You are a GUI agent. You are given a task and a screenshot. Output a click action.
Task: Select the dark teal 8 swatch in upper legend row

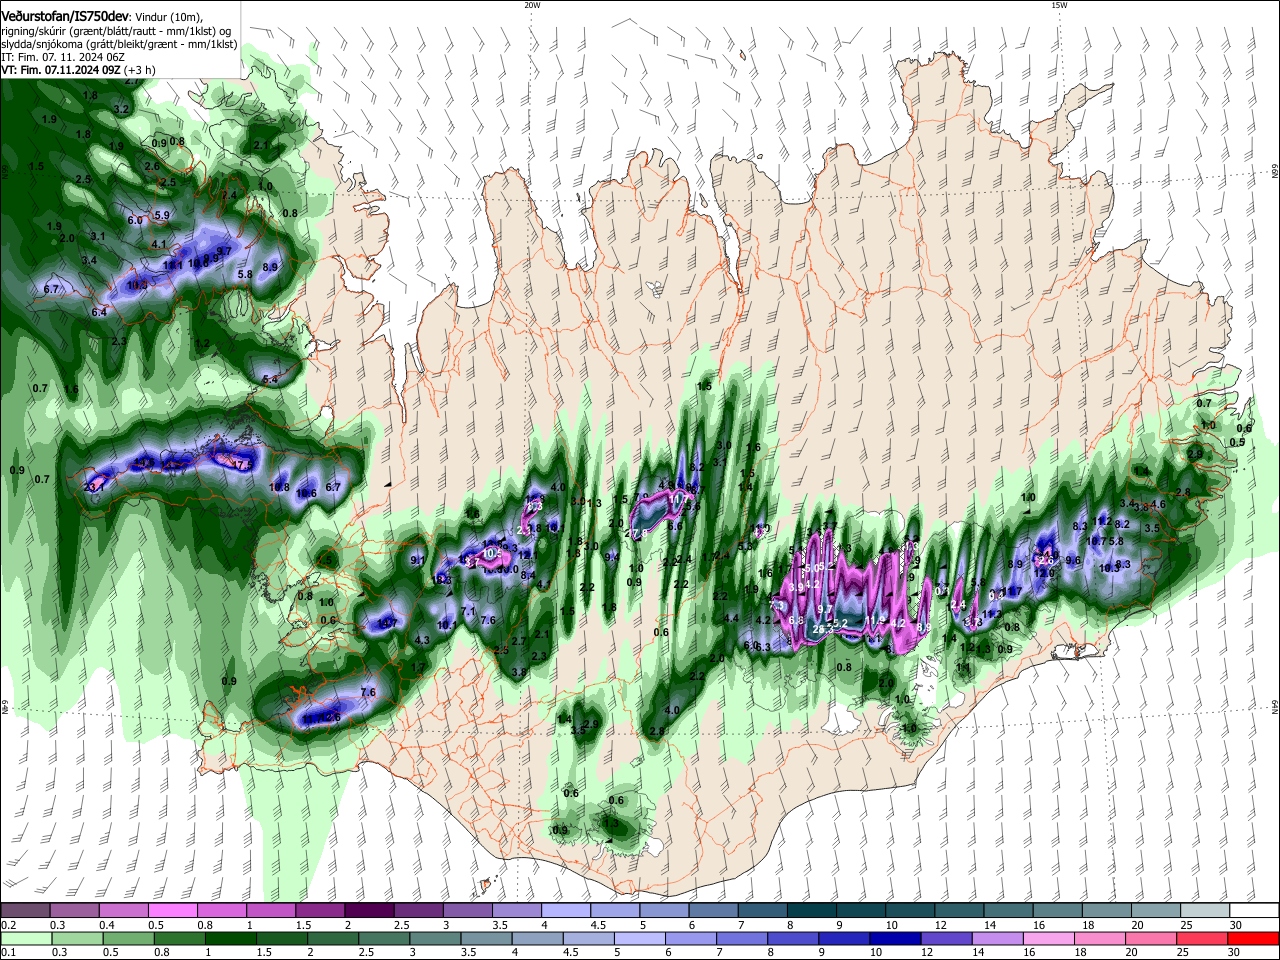(x=811, y=910)
